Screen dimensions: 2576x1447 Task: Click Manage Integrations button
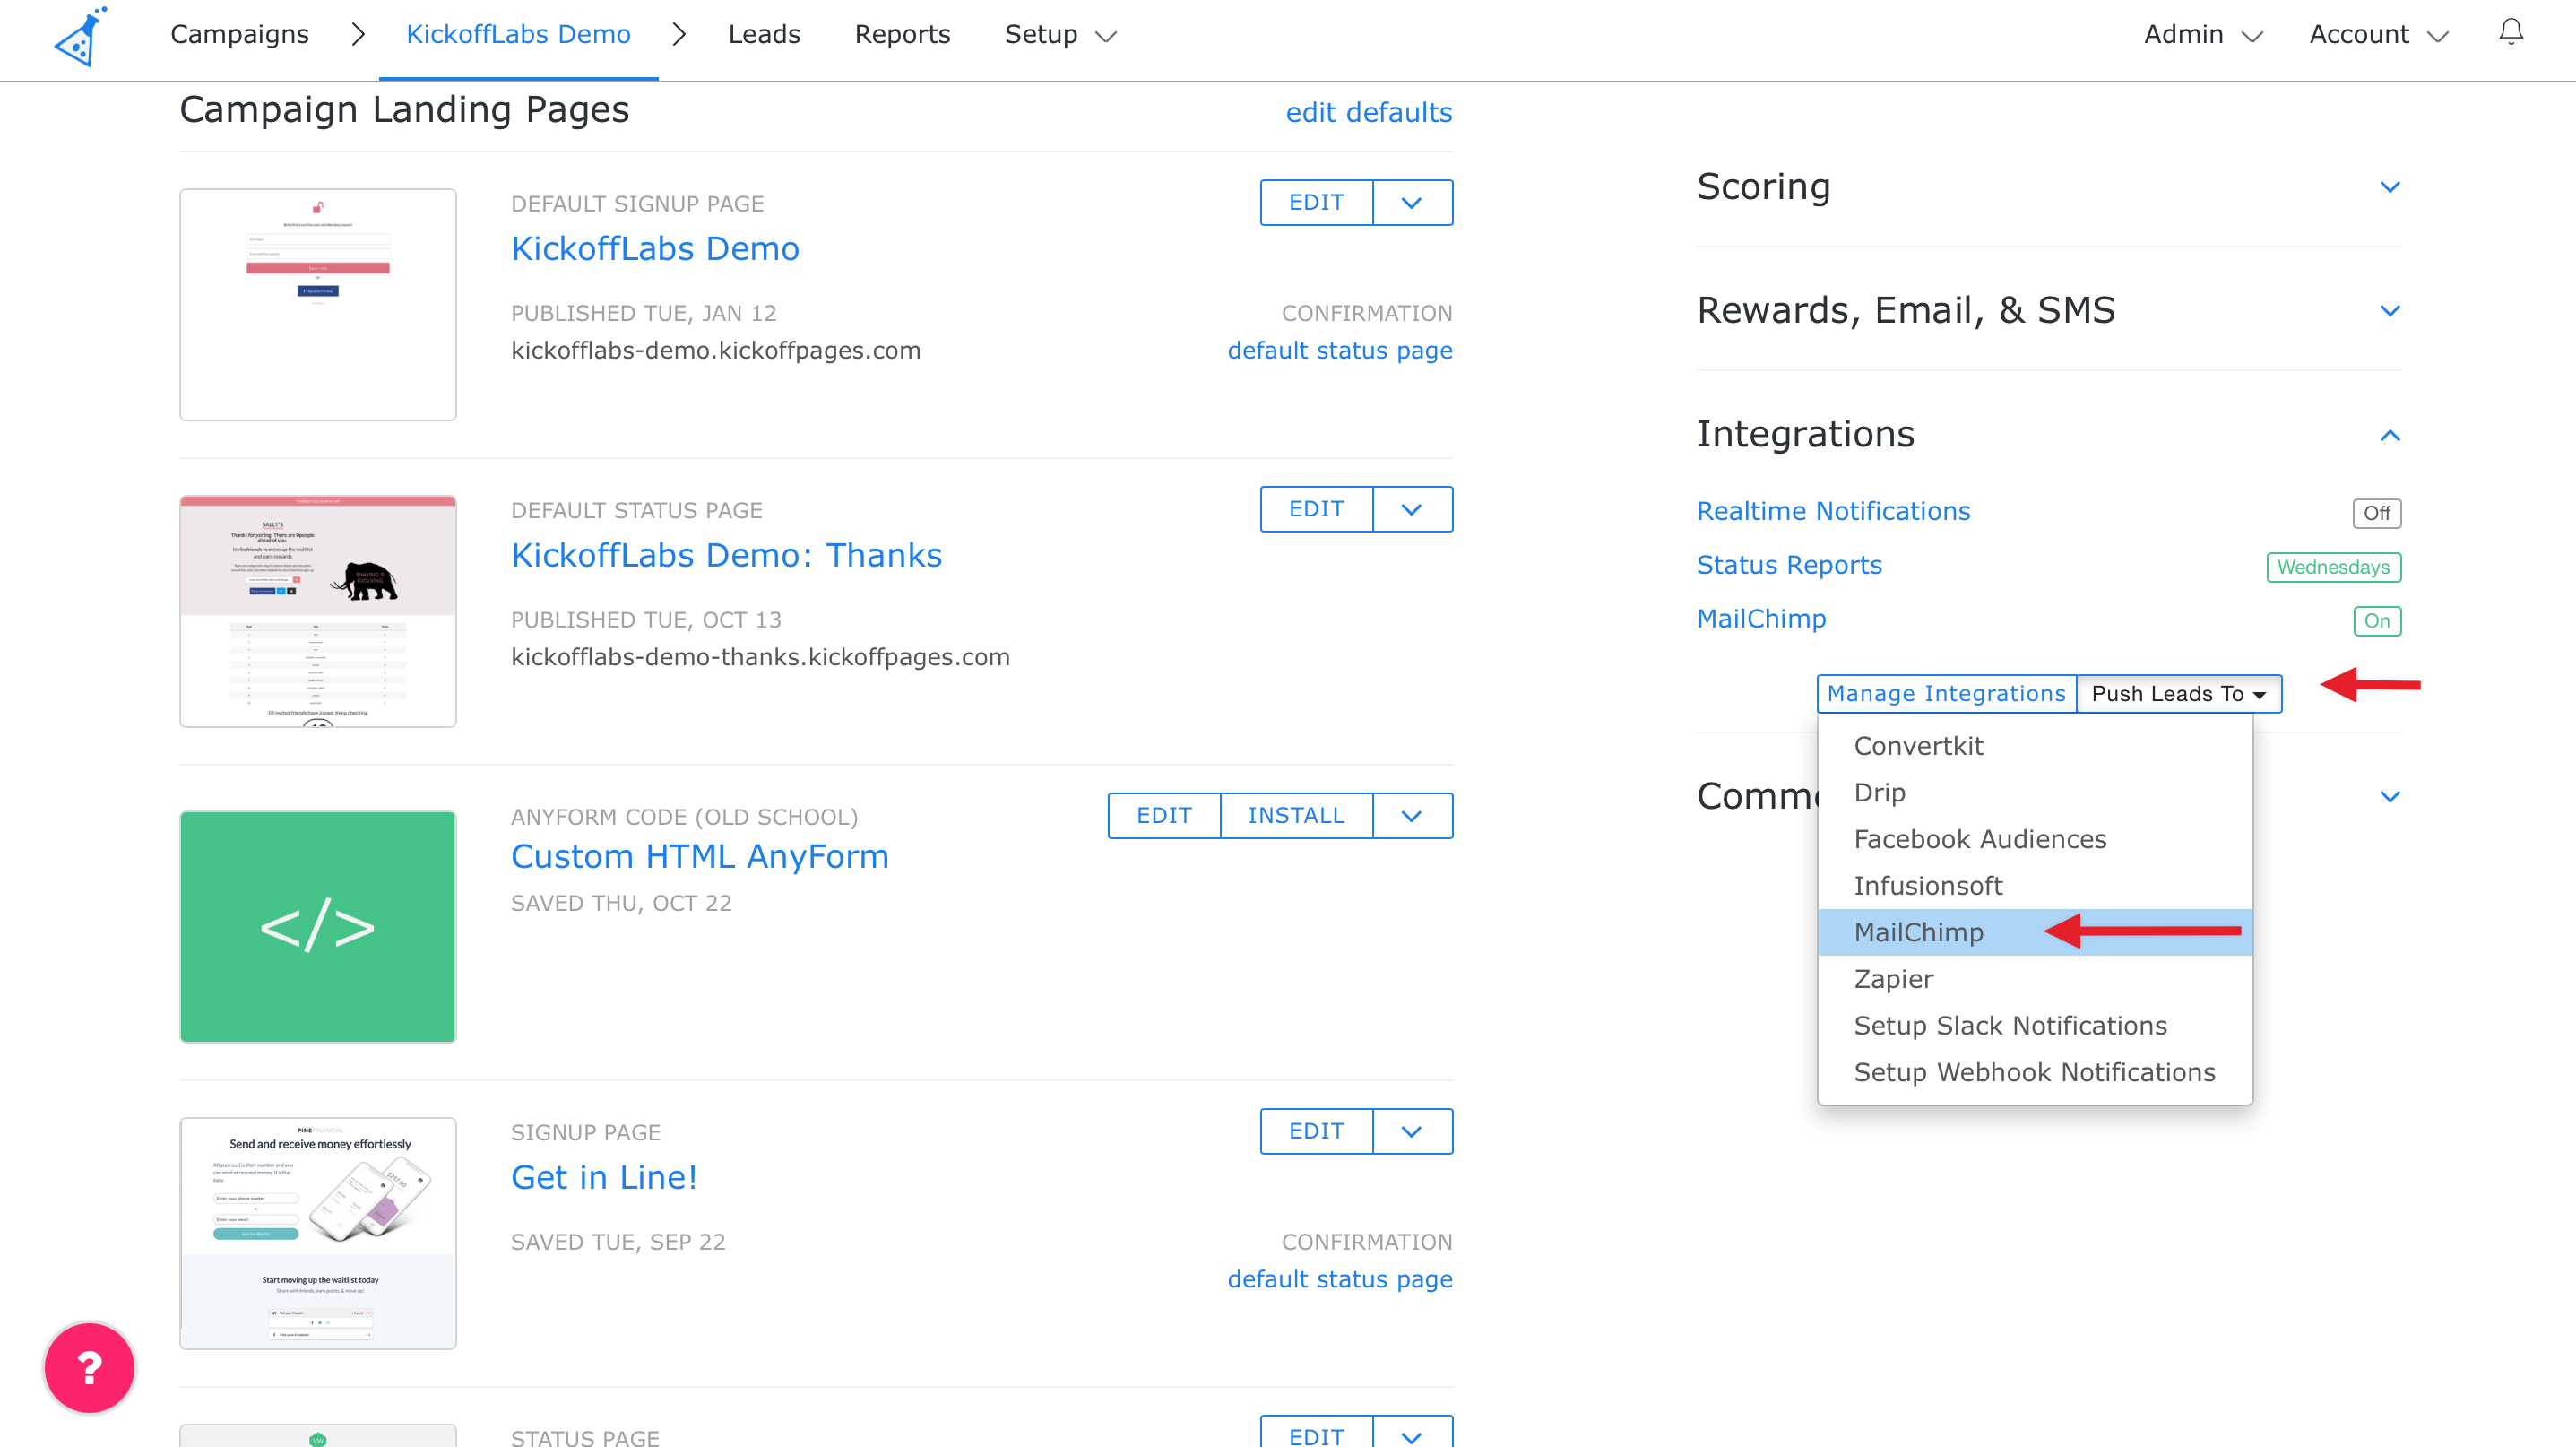1946,693
